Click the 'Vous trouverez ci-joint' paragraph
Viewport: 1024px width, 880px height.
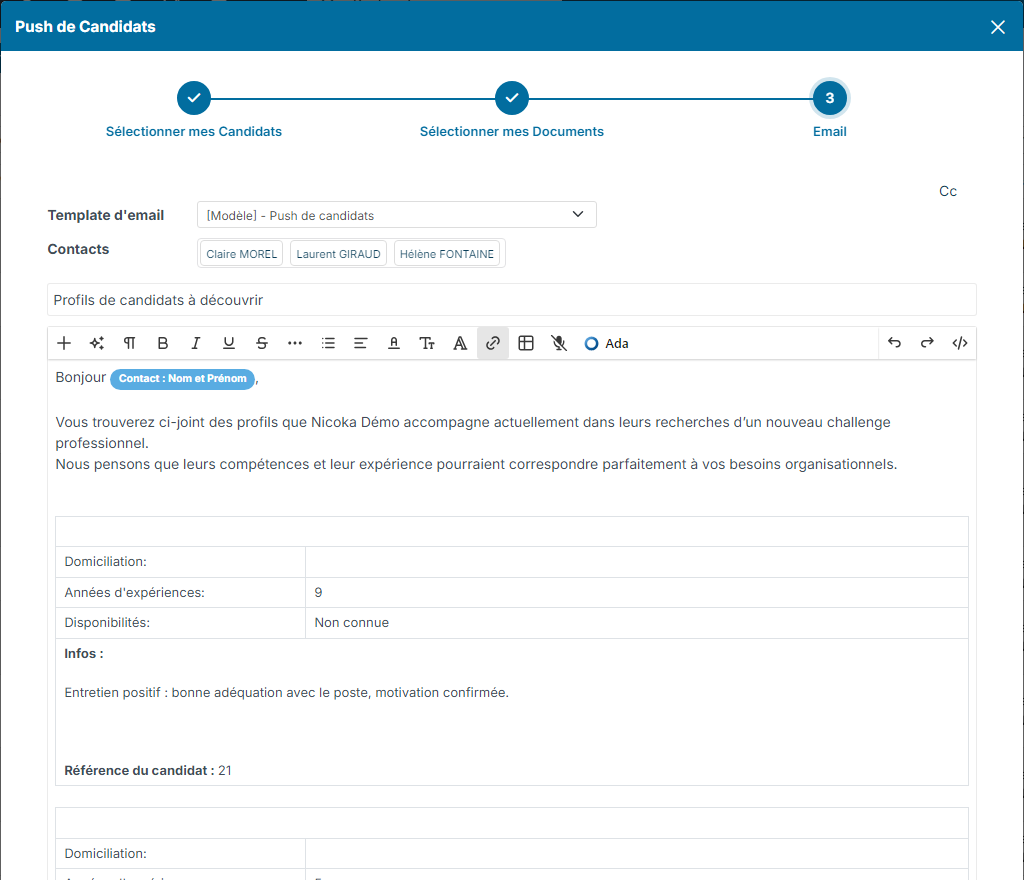473,432
